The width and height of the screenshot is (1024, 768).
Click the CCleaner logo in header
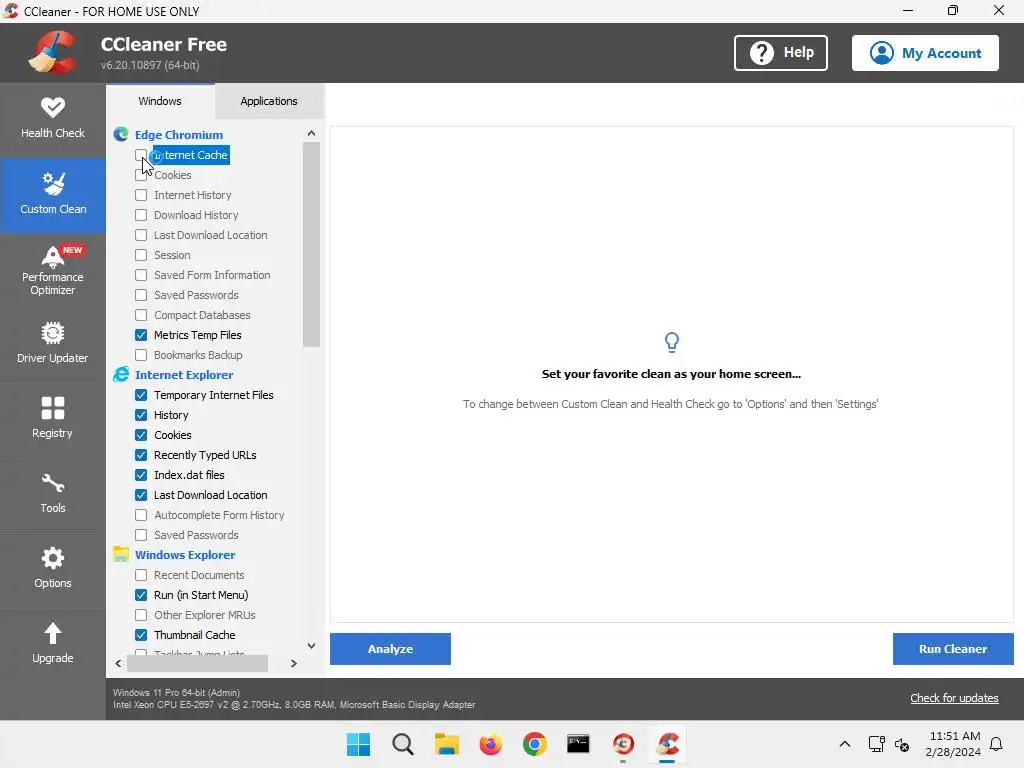[x=52, y=52]
